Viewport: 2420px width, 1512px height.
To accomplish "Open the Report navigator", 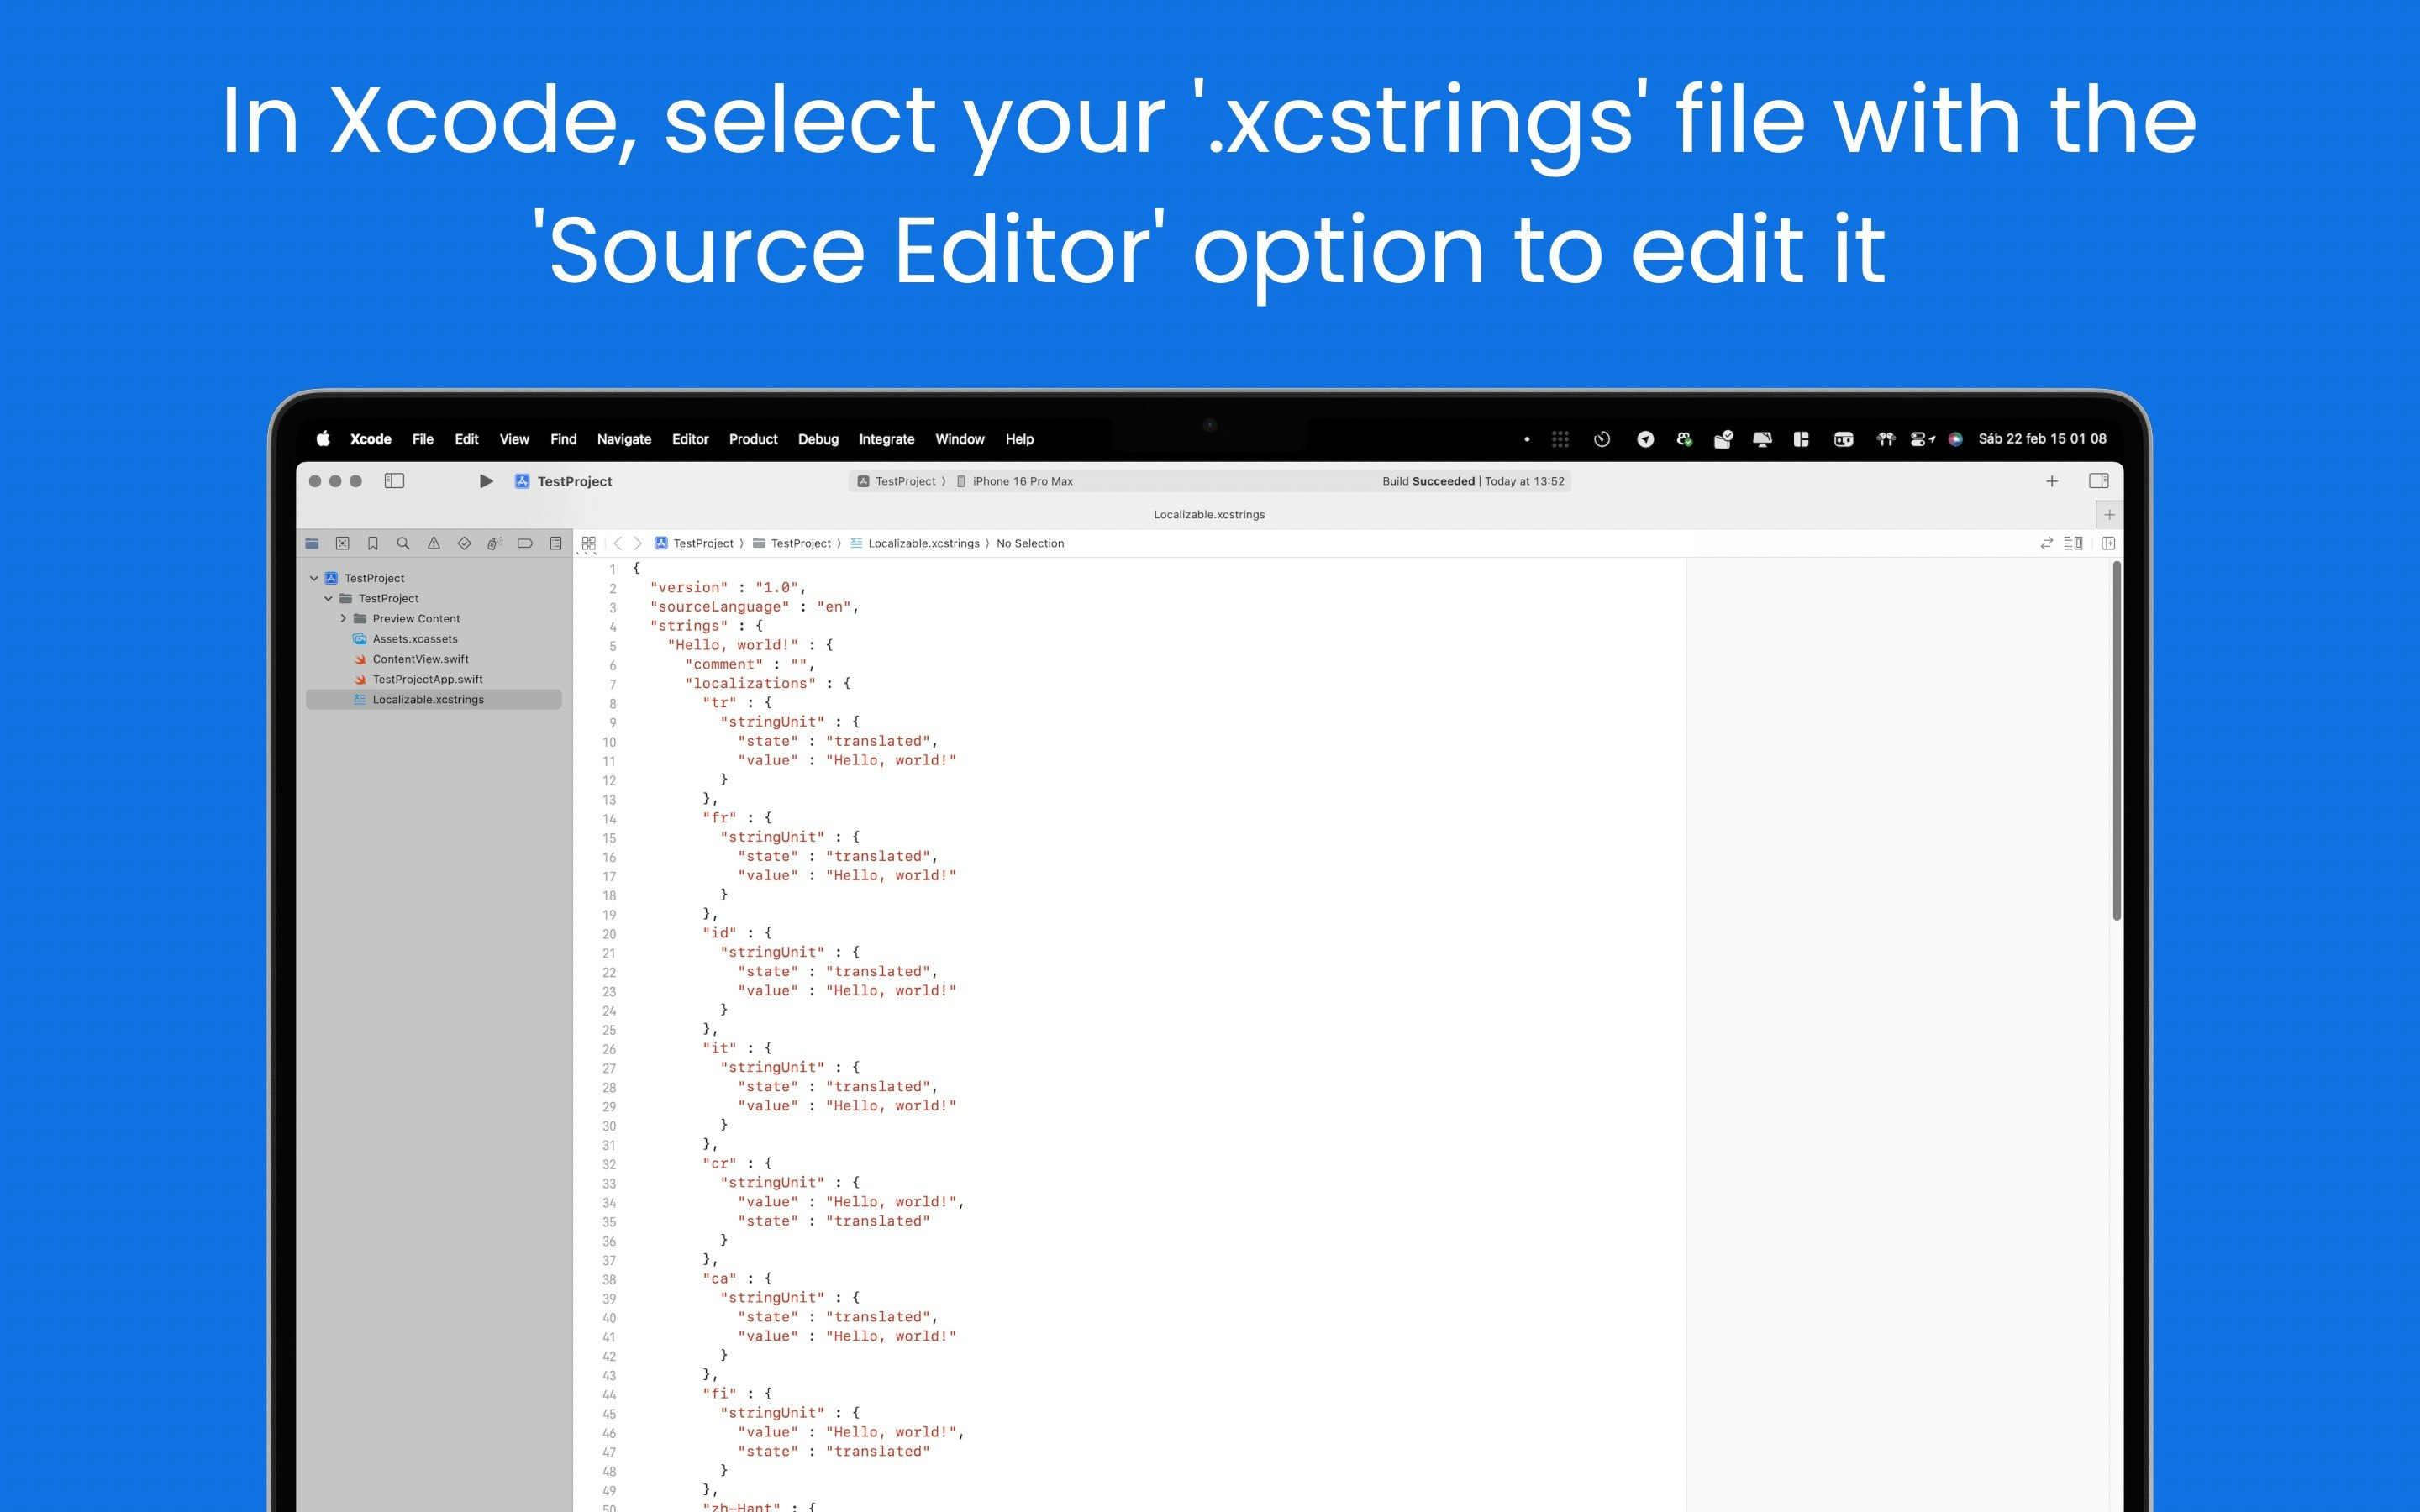I will click(556, 543).
